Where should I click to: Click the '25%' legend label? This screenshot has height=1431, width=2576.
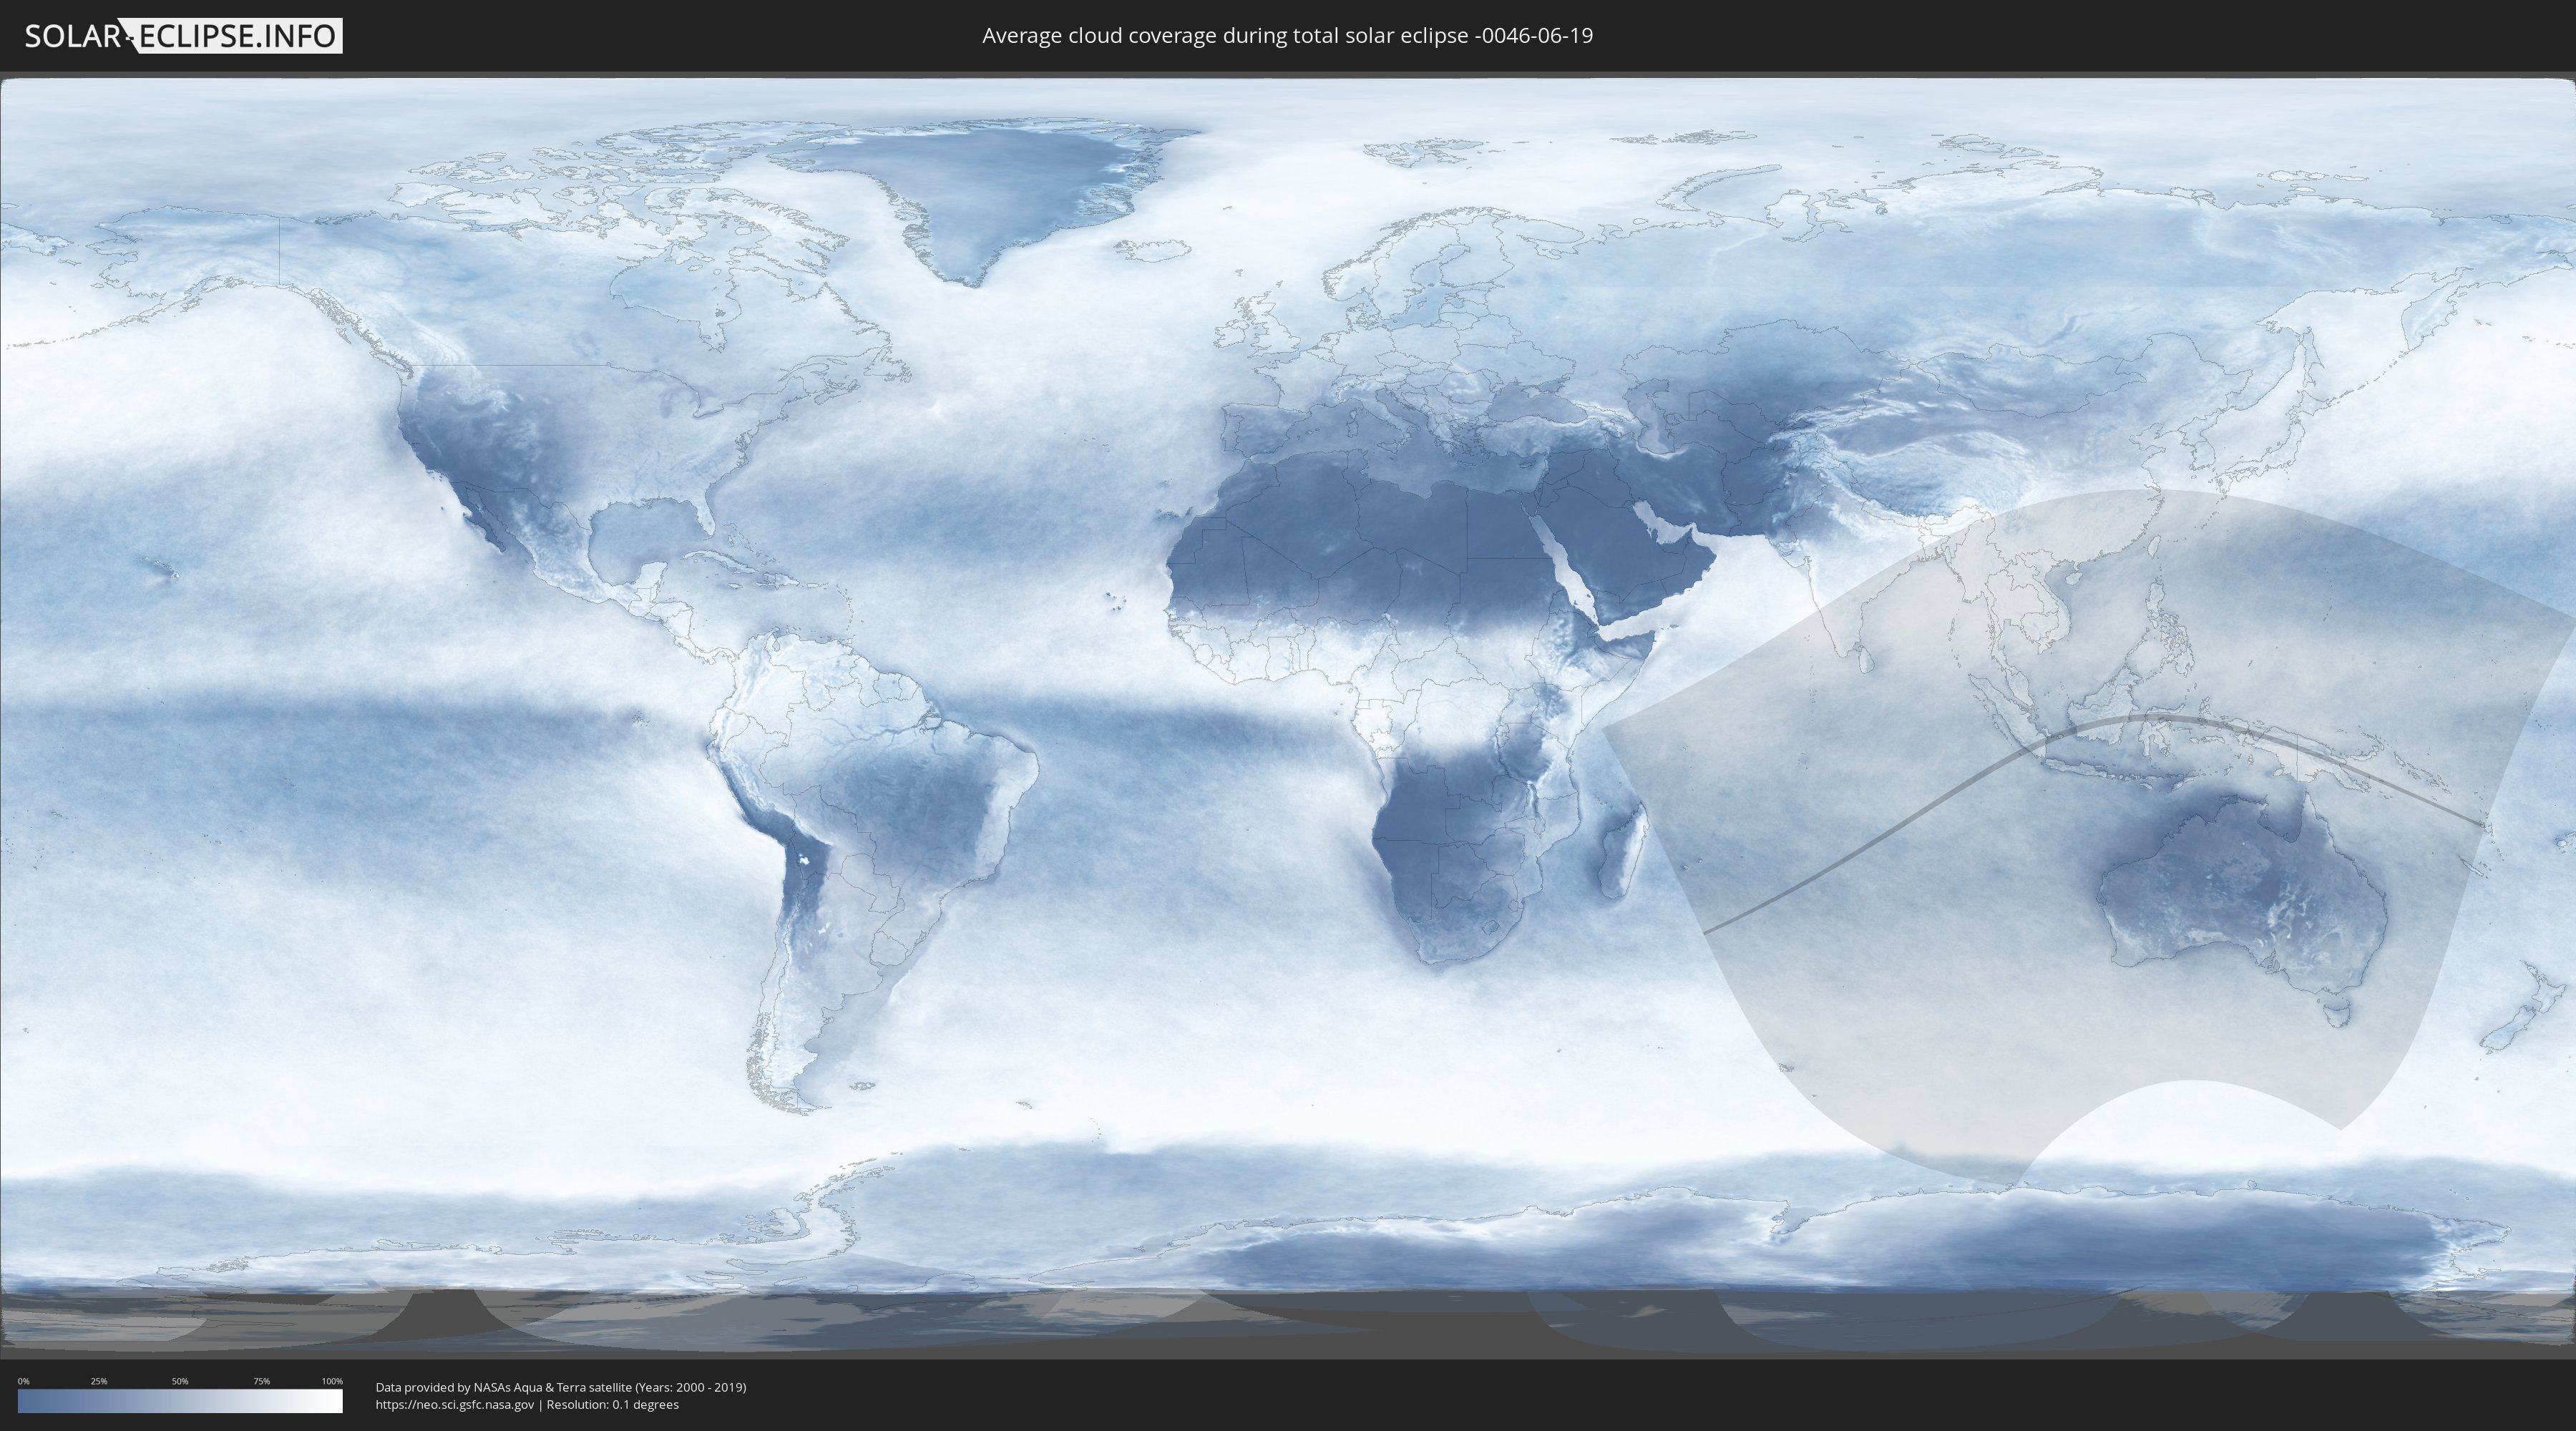[x=99, y=1381]
